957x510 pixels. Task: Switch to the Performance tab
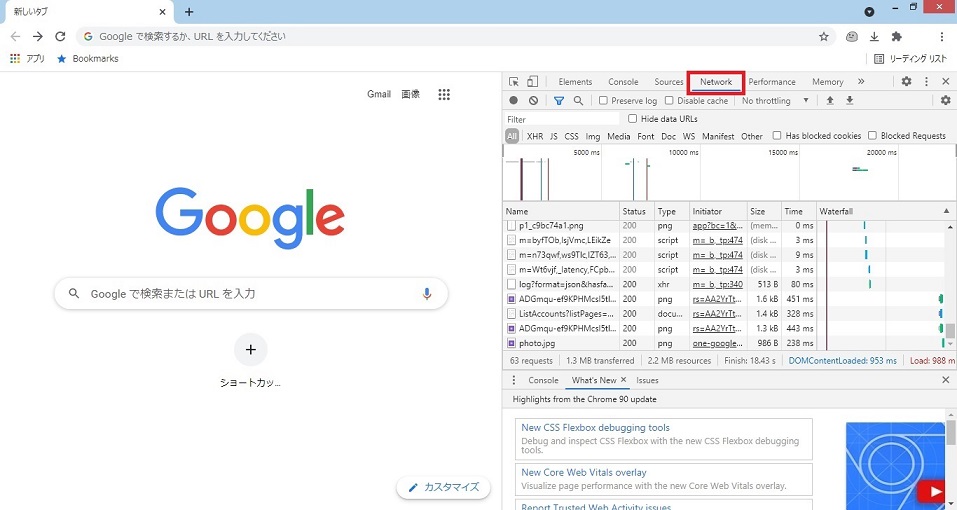point(772,82)
